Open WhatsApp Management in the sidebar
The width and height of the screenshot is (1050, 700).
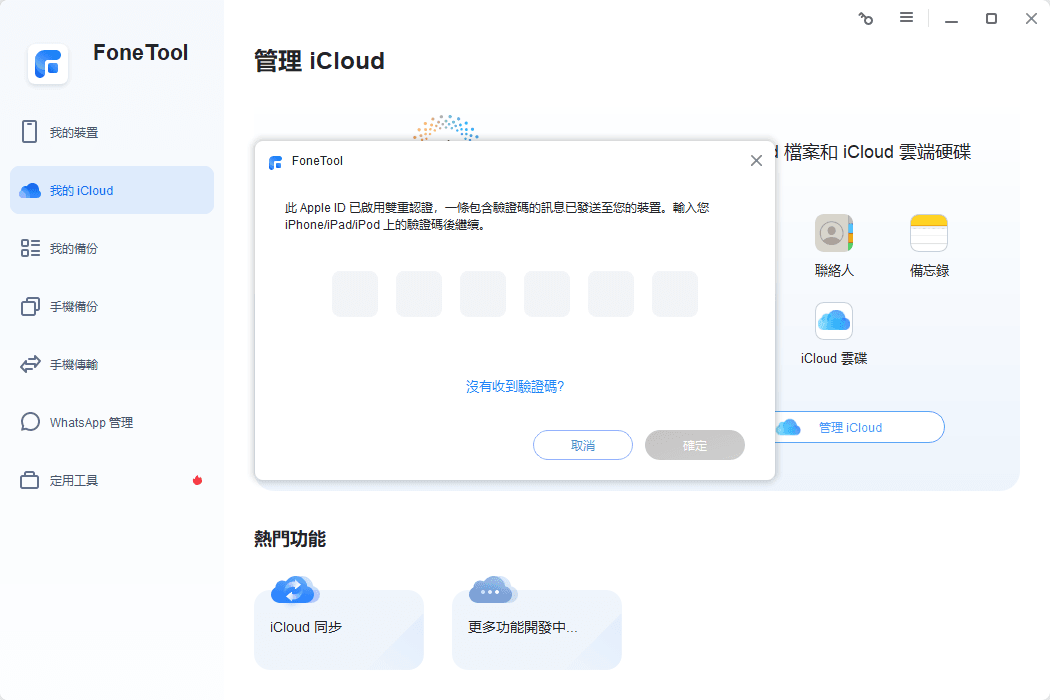coord(90,422)
